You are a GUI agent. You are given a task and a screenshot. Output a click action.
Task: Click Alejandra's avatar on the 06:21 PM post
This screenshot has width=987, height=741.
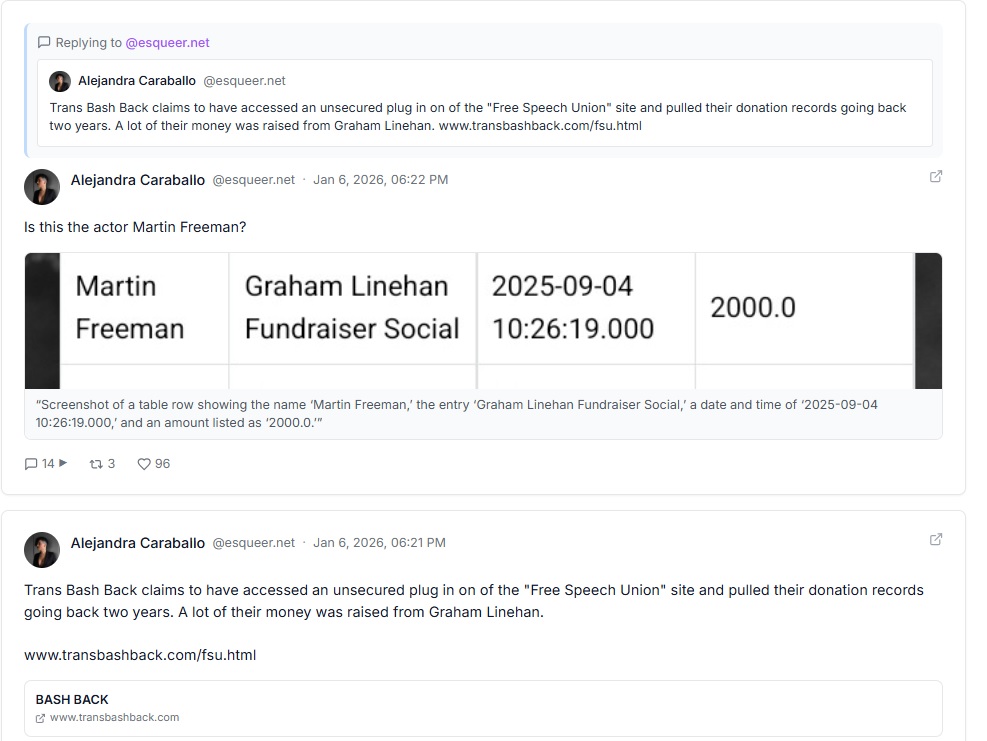click(42, 549)
